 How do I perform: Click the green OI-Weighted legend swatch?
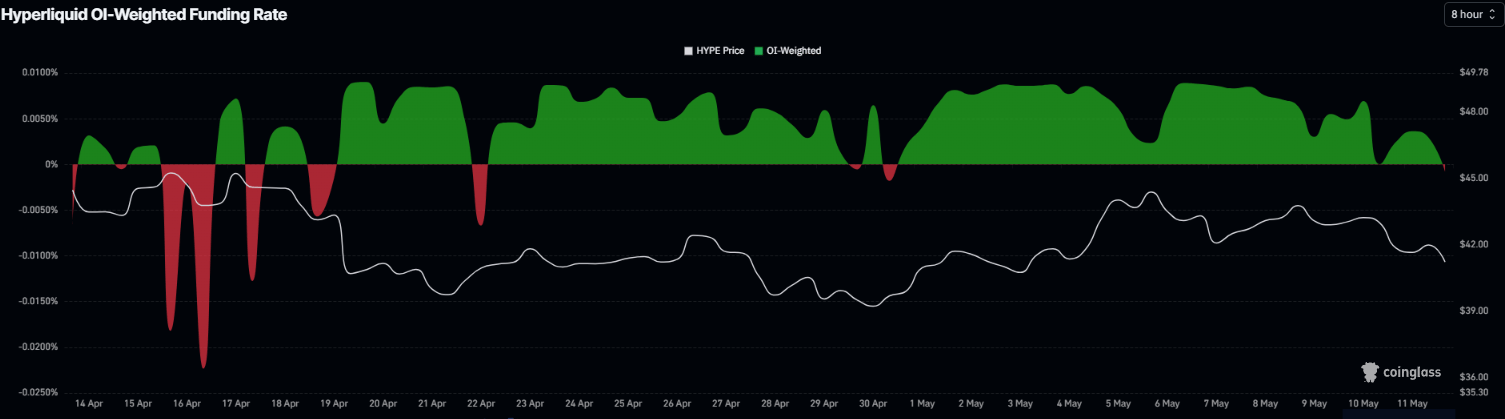click(759, 50)
